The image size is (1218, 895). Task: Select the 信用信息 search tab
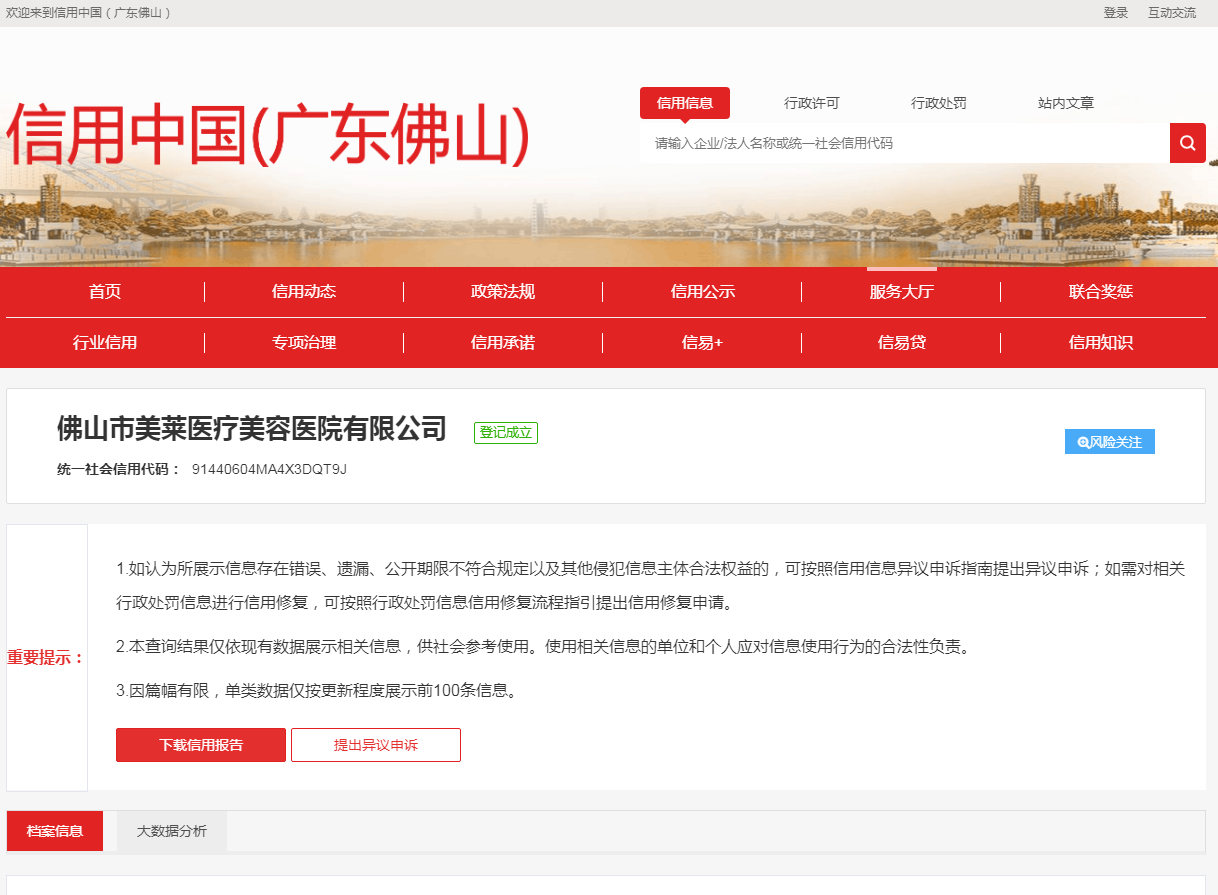pos(685,103)
